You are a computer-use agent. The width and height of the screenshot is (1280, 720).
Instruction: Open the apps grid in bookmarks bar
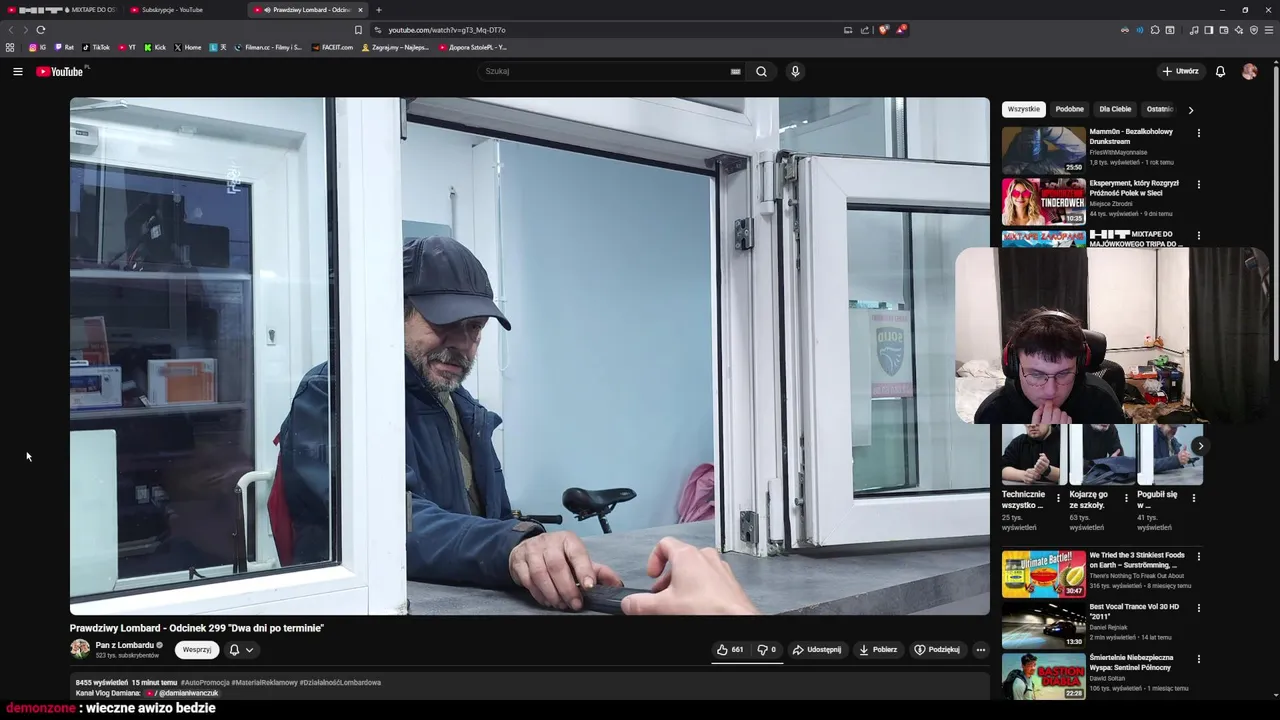(x=10, y=47)
